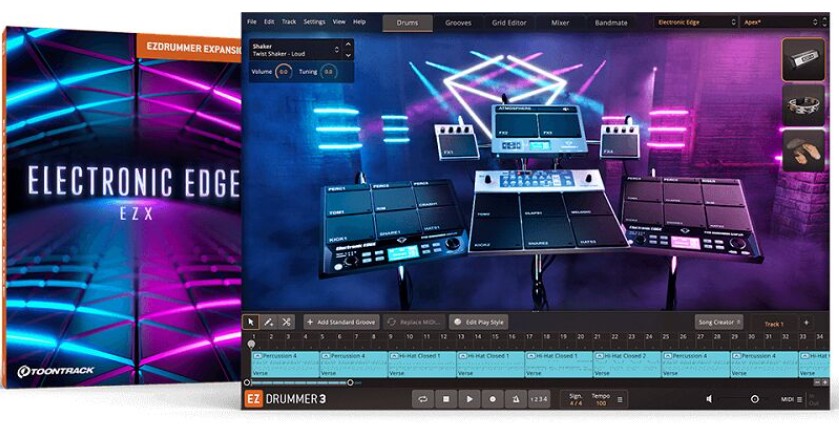Screen dimensions: 839x430
Task: Switch to the Grid Editor tab
Action: point(509,23)
